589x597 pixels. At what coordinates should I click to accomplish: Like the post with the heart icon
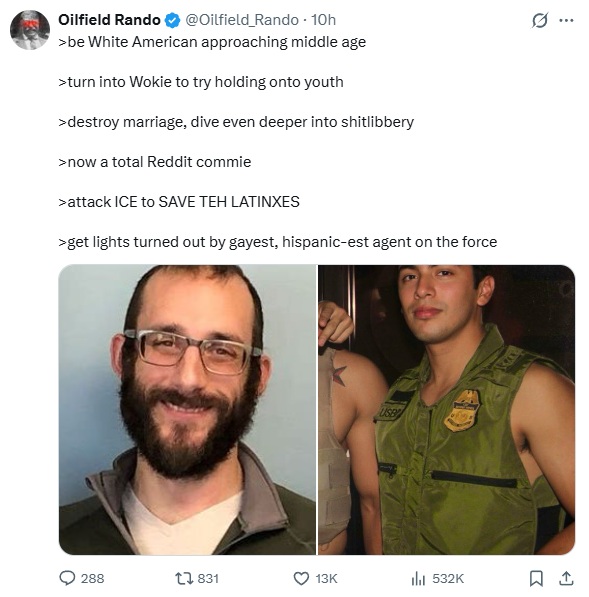301,578
